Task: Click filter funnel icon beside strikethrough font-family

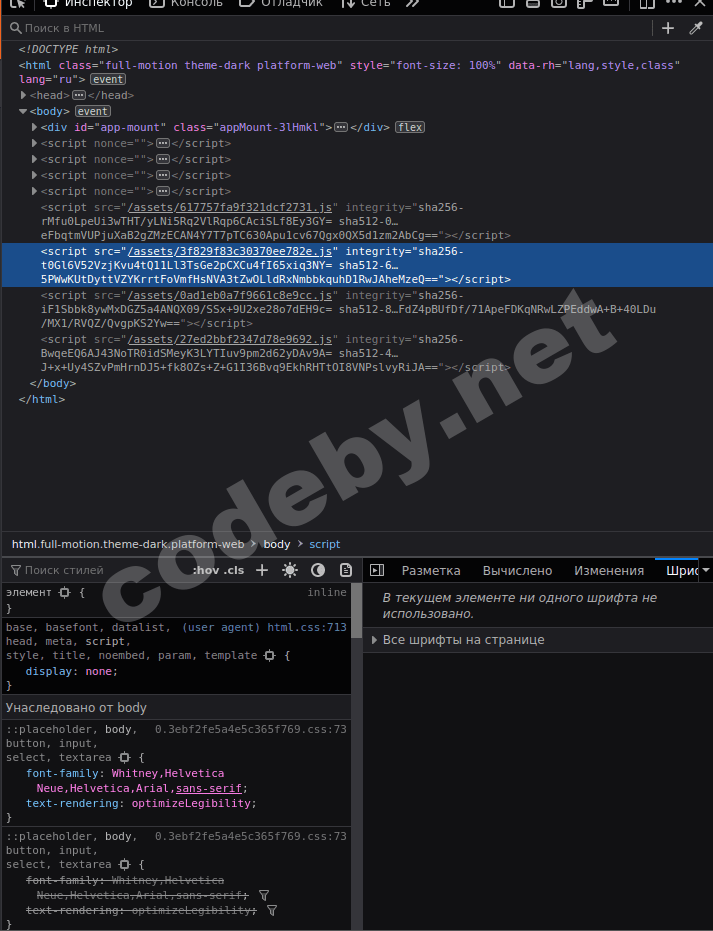Action: pyautogui.click(x=264, y=895)
